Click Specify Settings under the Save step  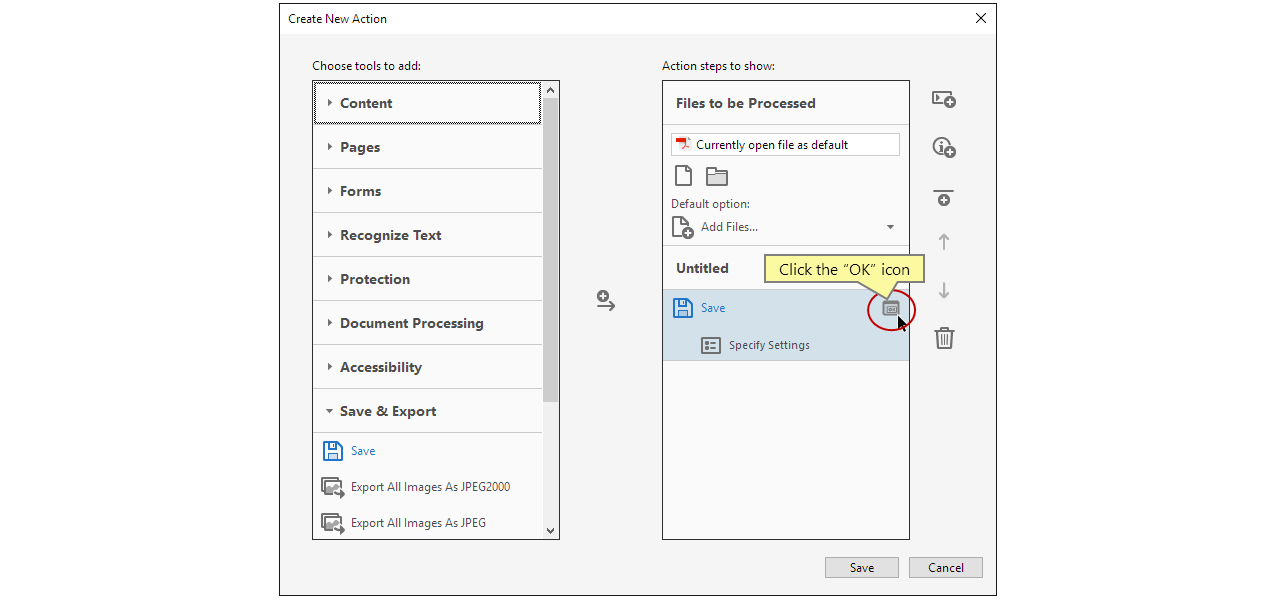768,345
